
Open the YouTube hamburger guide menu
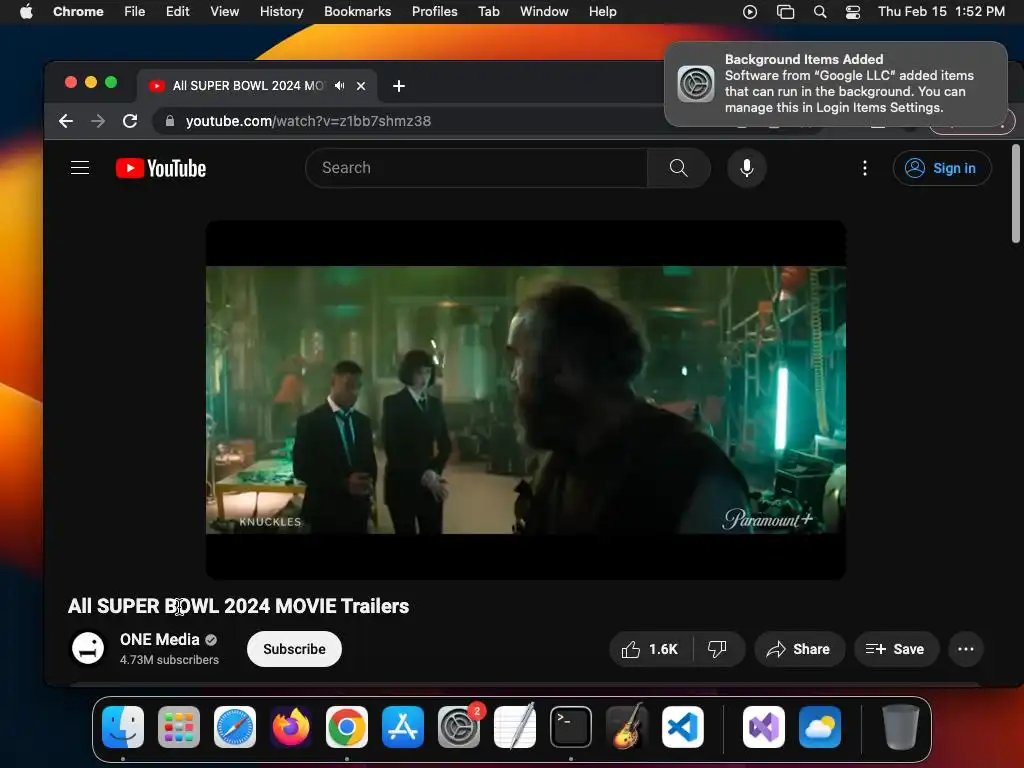tap(80, 168)
